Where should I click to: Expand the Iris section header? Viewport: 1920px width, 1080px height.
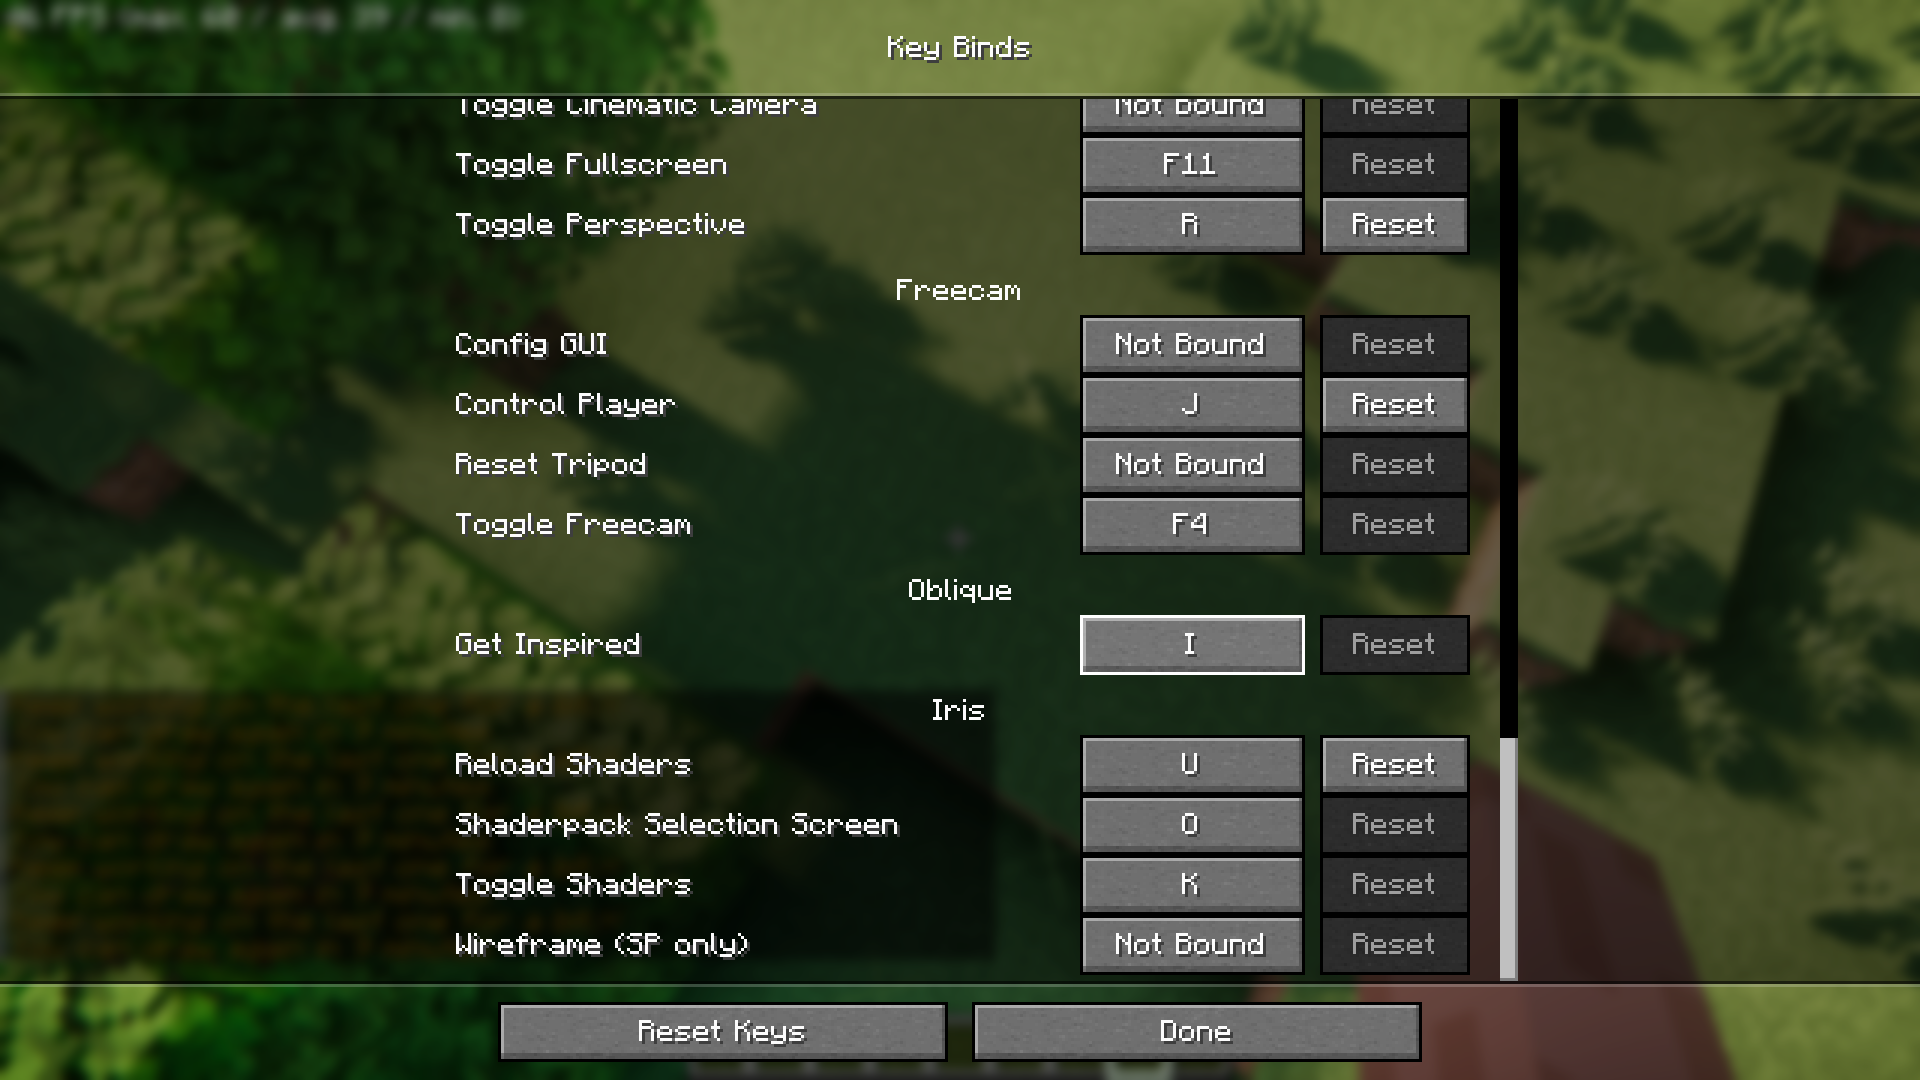click(959, 709)
